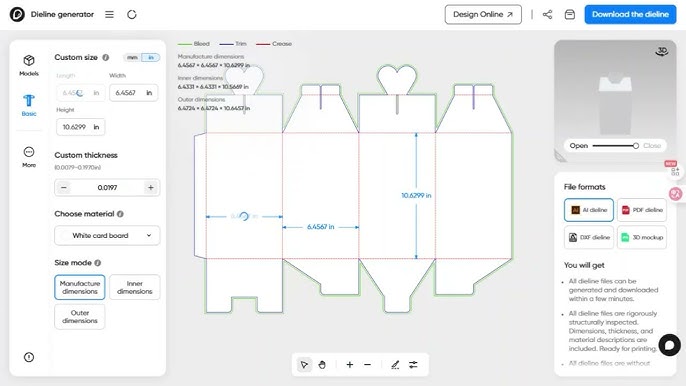Click the Open-Close slider handle

coord(636,146)
